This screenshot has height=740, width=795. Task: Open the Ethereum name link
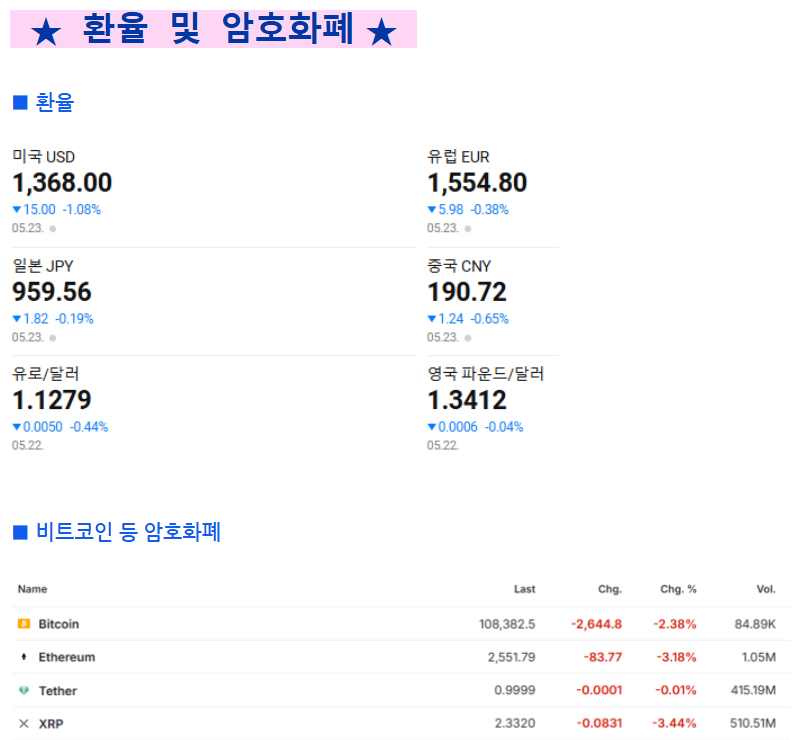click(67, 657)
